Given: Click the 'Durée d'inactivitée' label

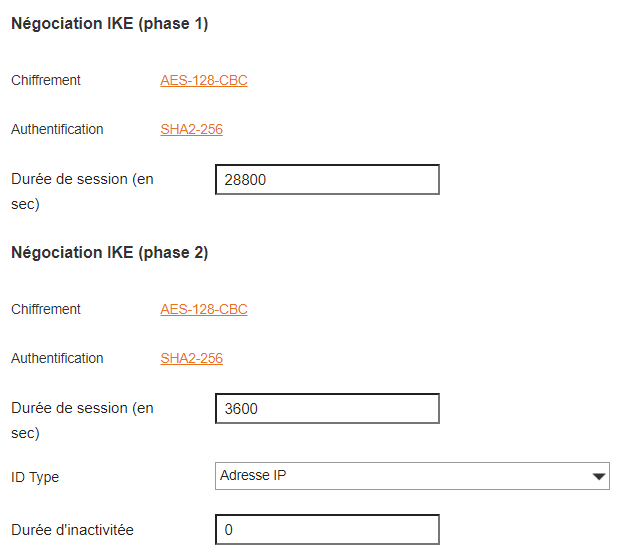Looking at the screenshot, I should point(72,531).
